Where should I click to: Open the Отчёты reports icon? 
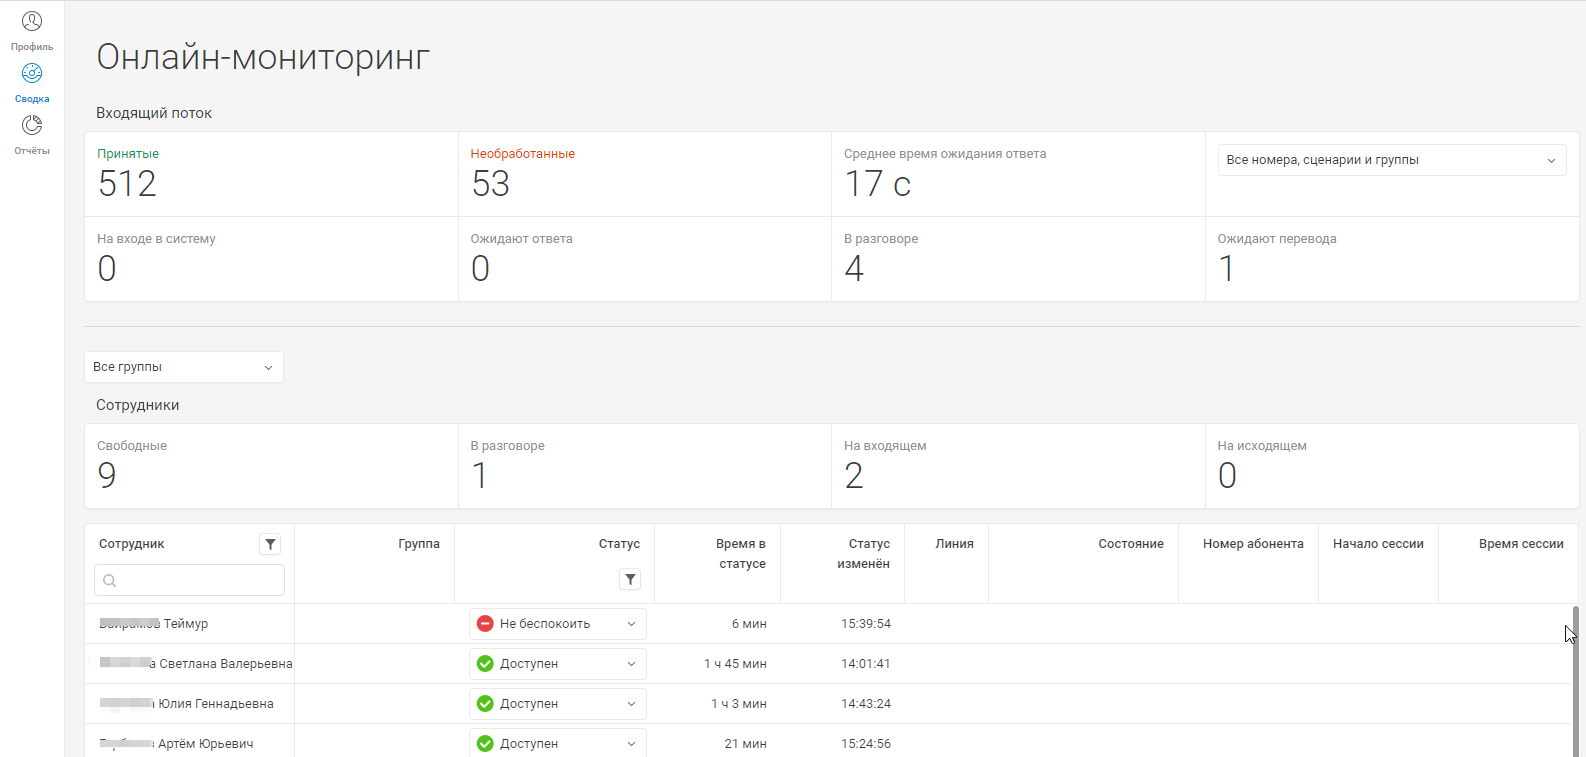tap(32, 126)
